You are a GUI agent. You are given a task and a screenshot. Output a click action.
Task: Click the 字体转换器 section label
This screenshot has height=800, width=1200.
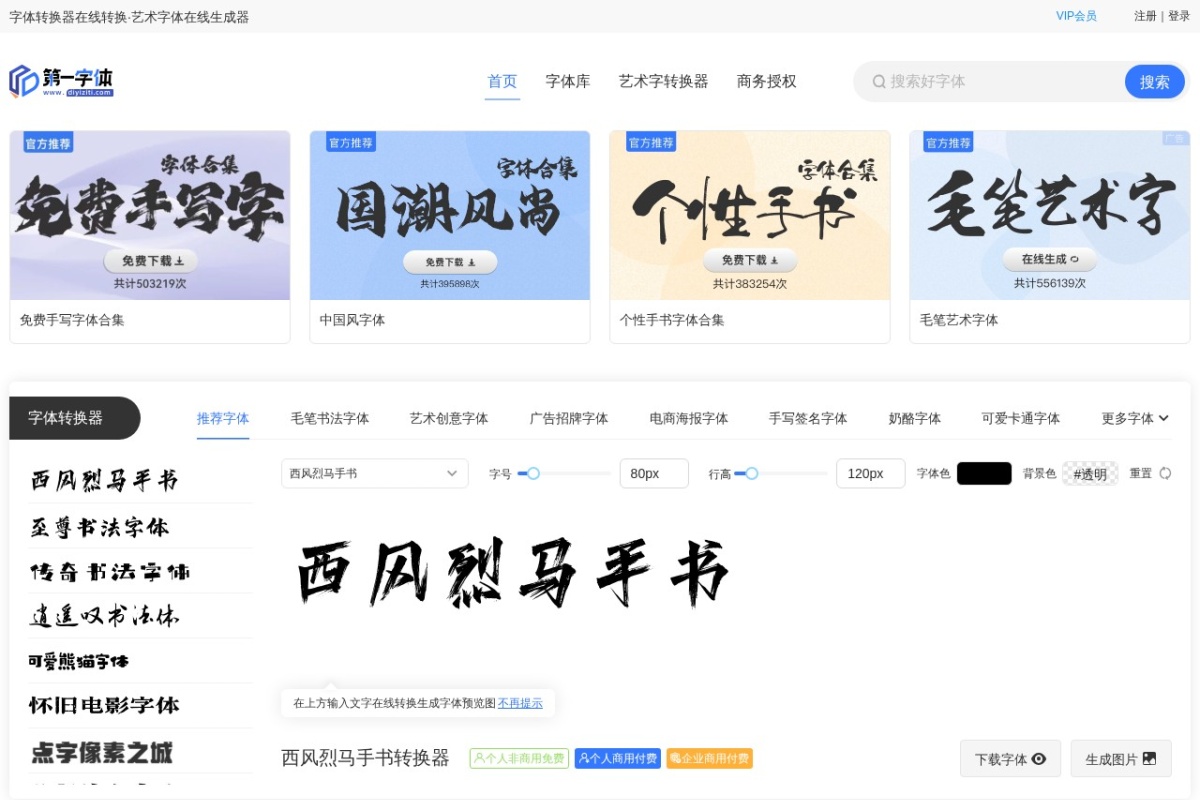coord(75,418)
